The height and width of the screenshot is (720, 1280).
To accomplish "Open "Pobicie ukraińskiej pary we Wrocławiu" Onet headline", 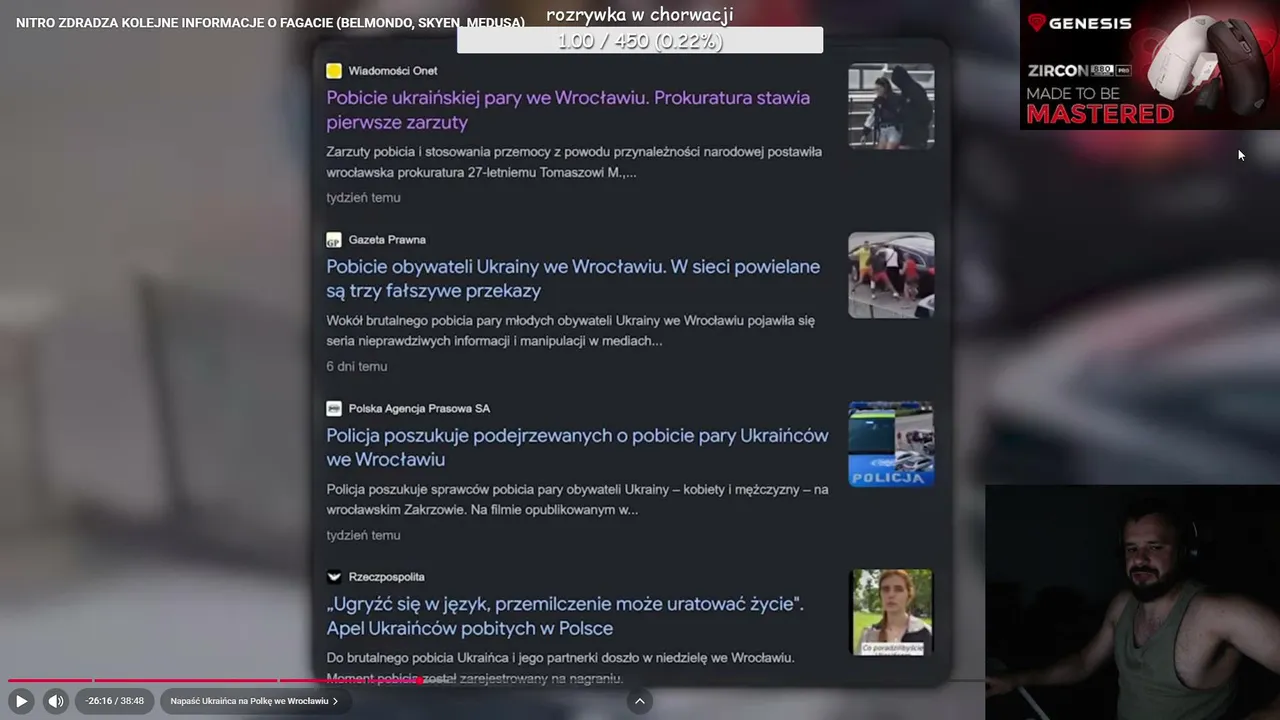I will point(568,110).
